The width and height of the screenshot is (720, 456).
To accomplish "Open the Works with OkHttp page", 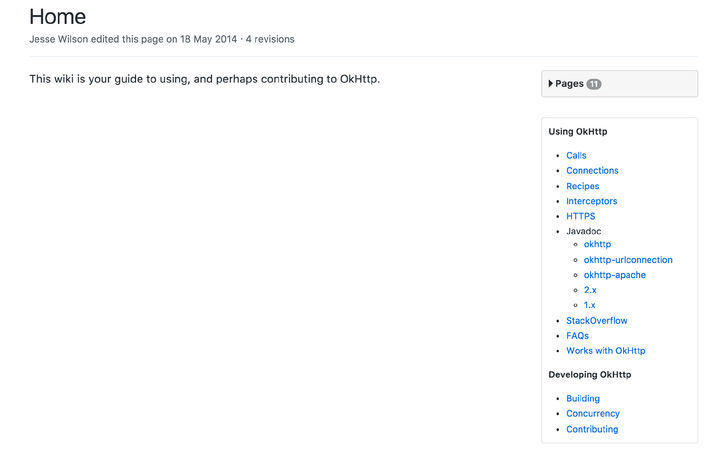I will tap(605, 351).
